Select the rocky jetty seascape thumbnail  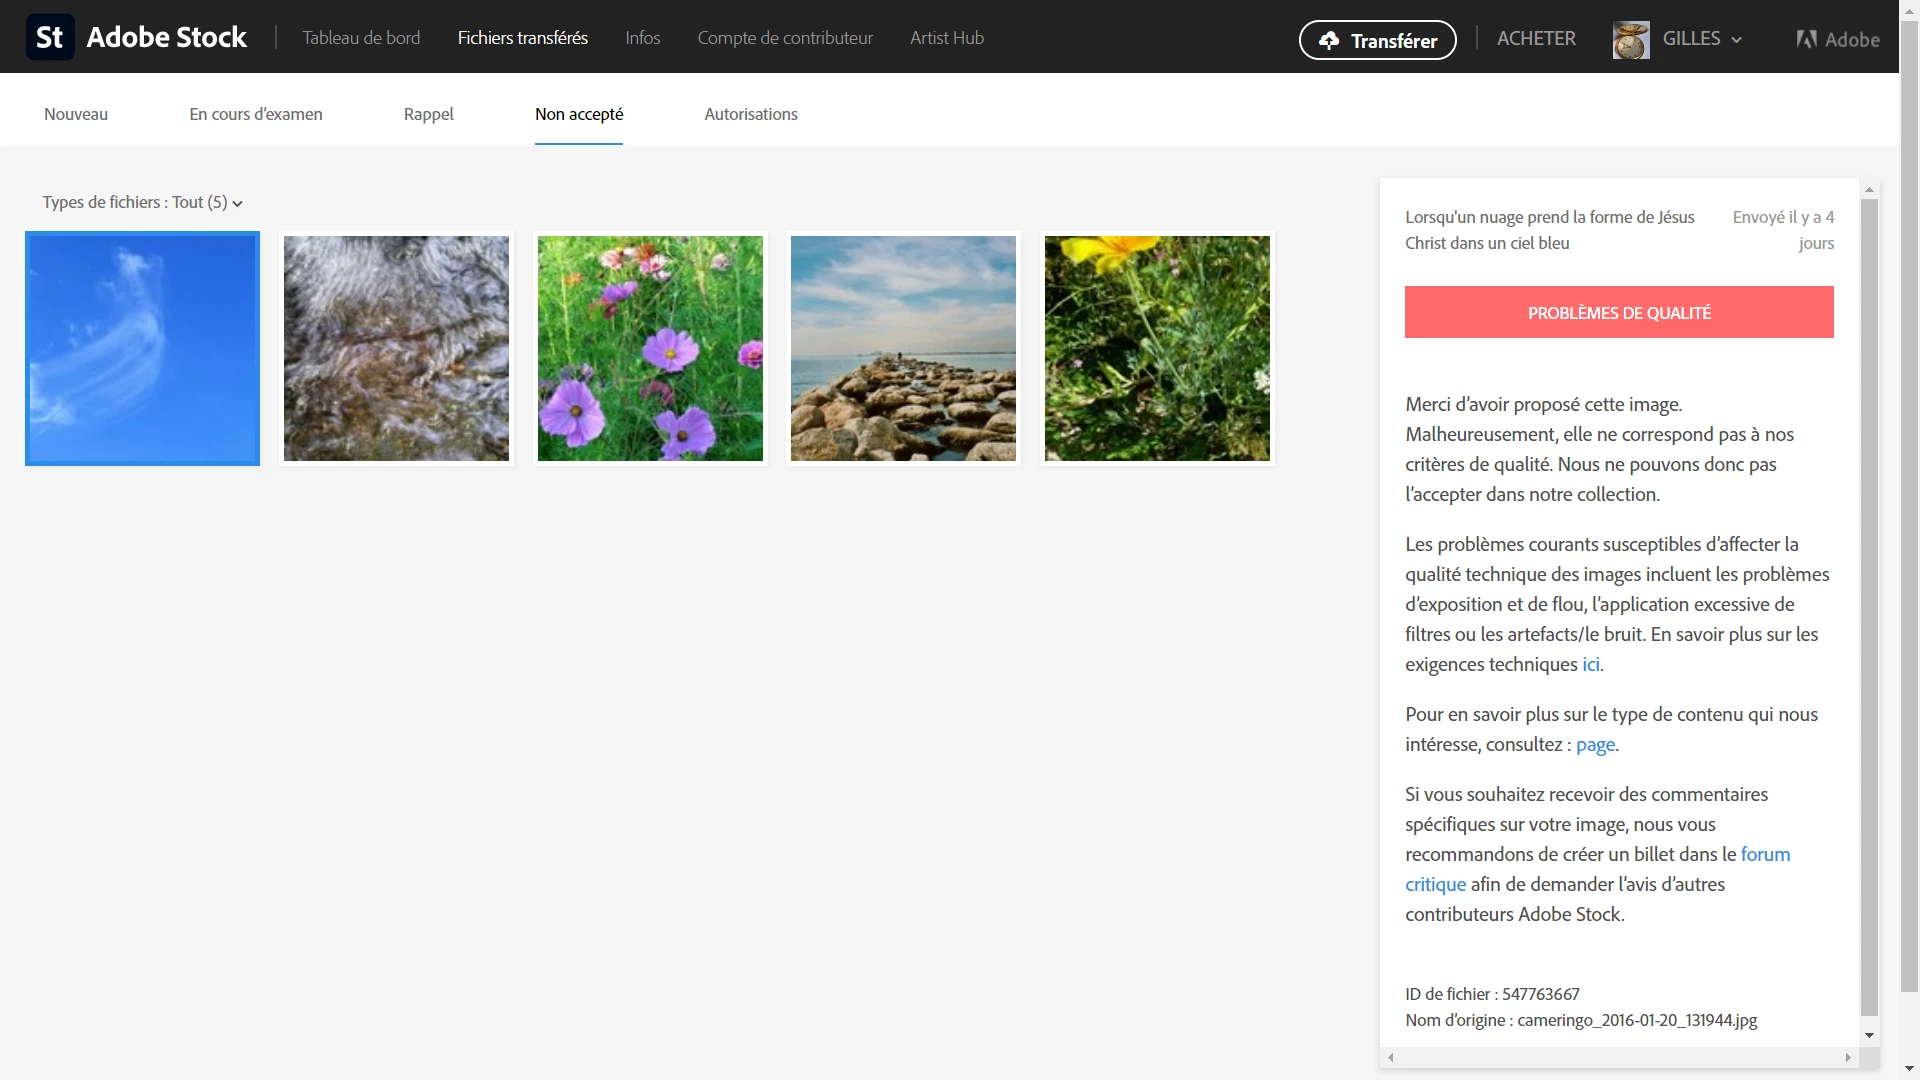903,349
